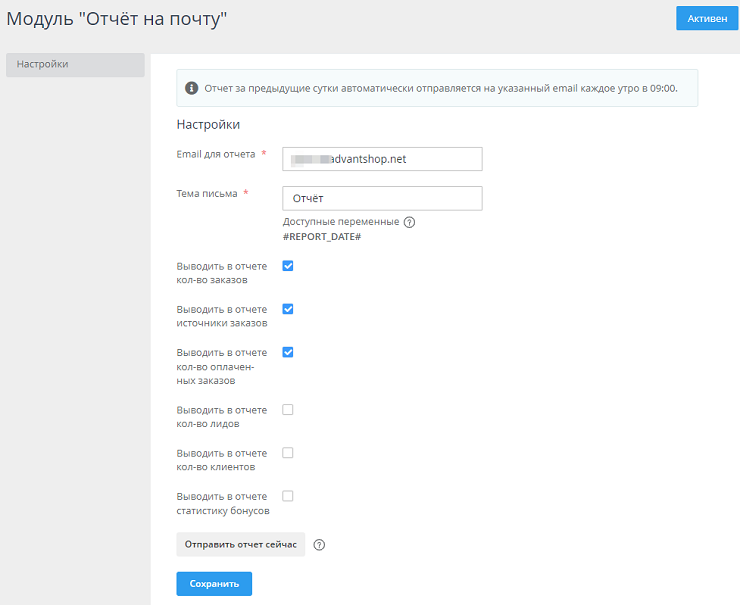Open the "Настройки" sidebar tab

[75, 65]
